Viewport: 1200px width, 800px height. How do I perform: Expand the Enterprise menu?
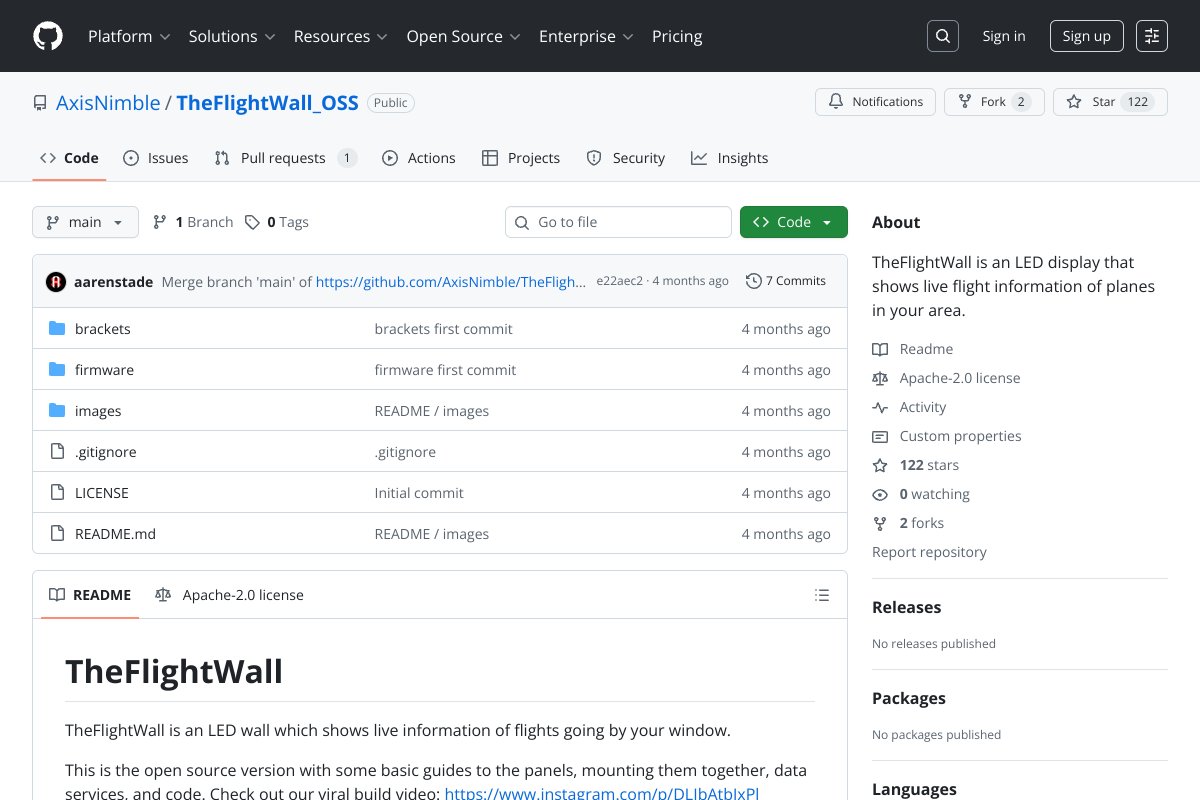[x=586, y=36]
